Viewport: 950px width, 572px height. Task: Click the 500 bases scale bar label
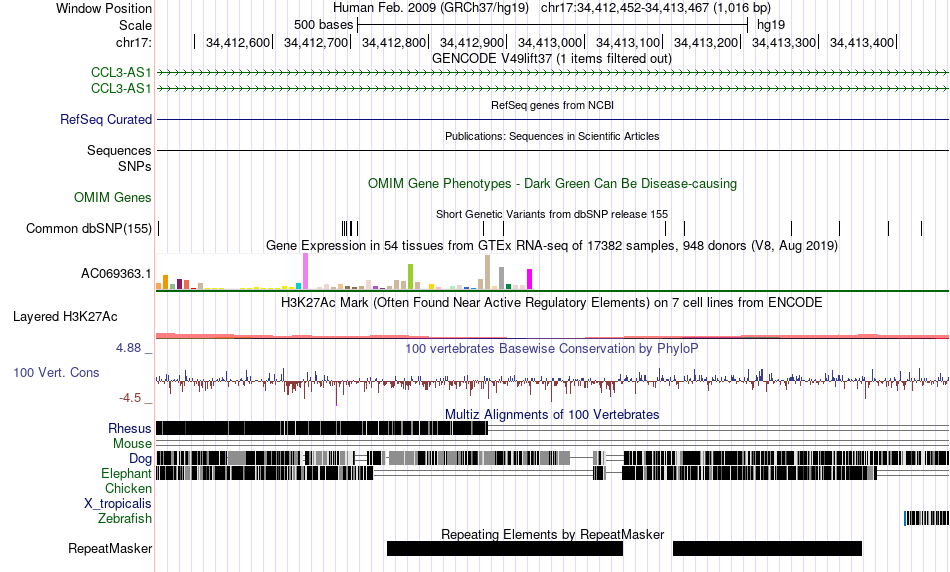click(x=324, y=25)
